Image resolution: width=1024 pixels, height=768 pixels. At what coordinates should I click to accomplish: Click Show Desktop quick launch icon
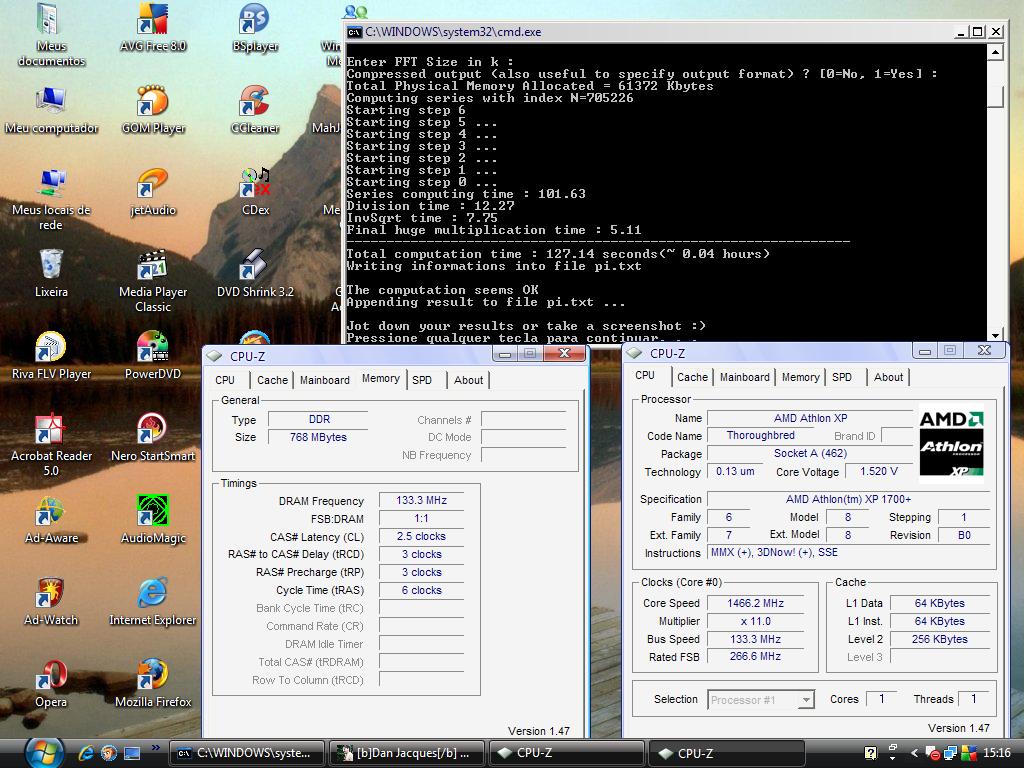(x=132, y=753)
